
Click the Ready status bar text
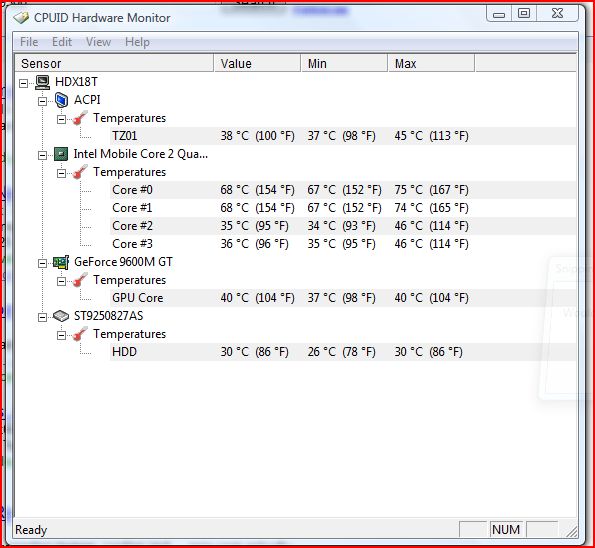click(x=31, y=530)
